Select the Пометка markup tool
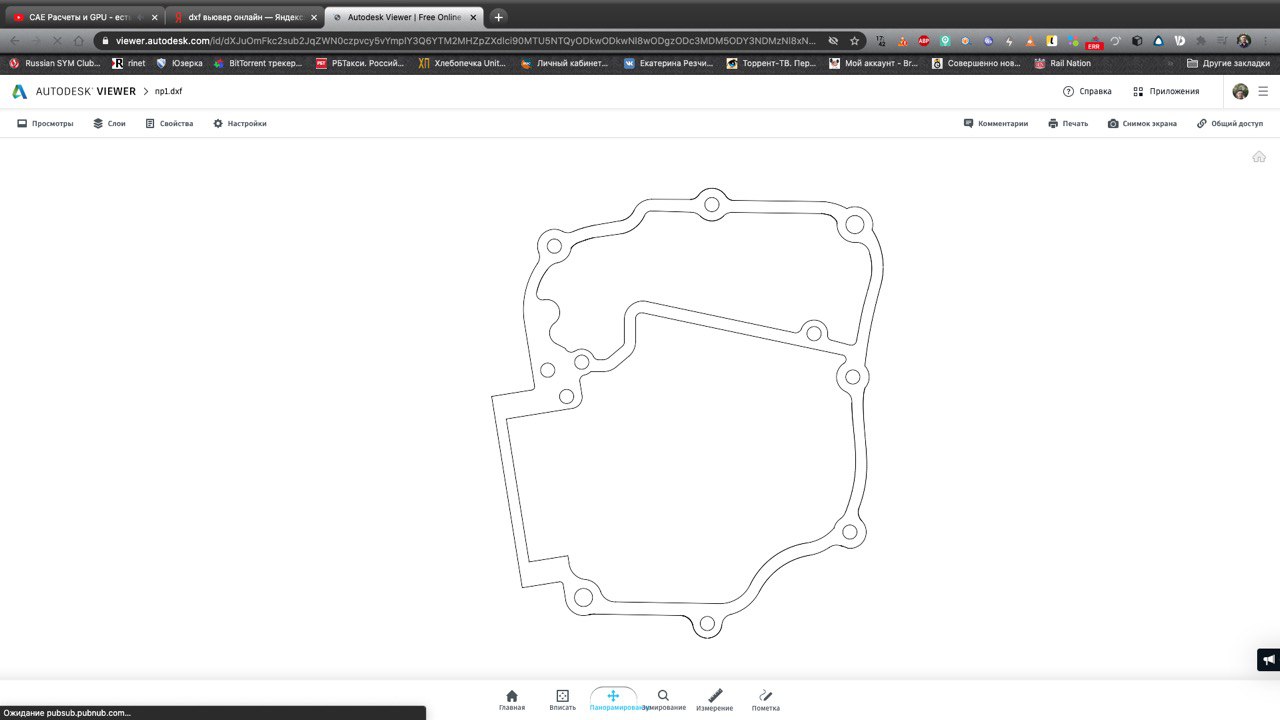 click(765, 700)
